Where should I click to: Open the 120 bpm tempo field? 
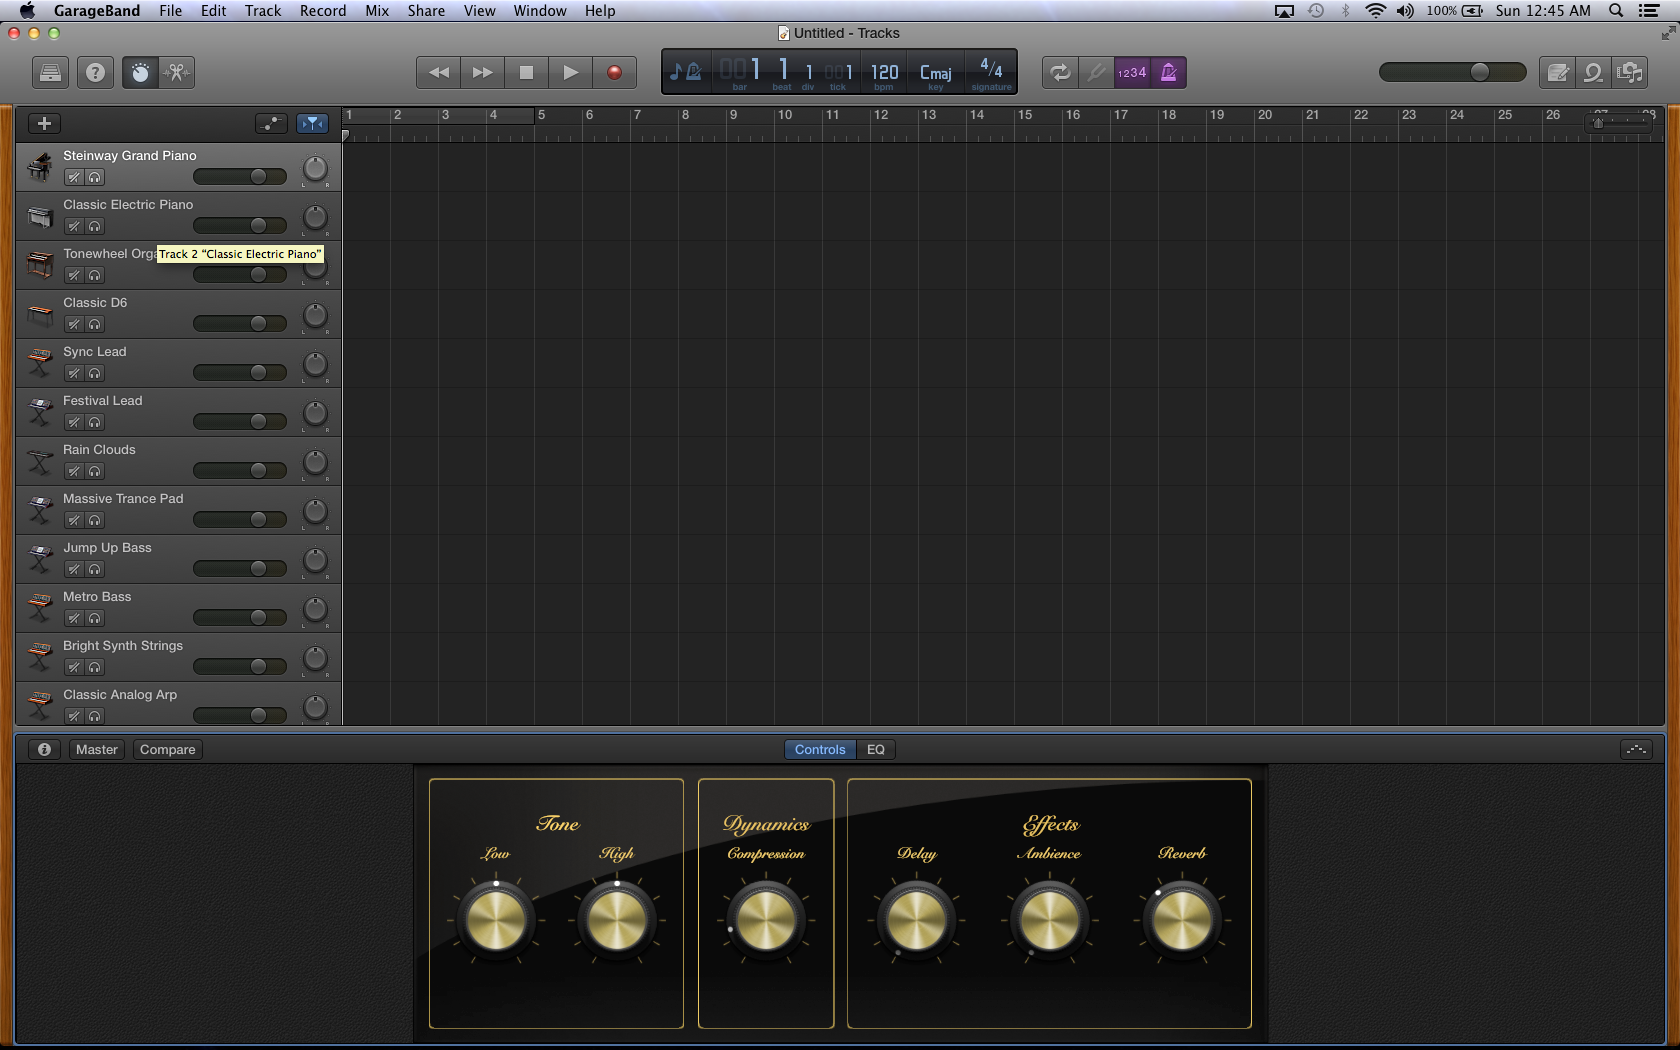884,73
